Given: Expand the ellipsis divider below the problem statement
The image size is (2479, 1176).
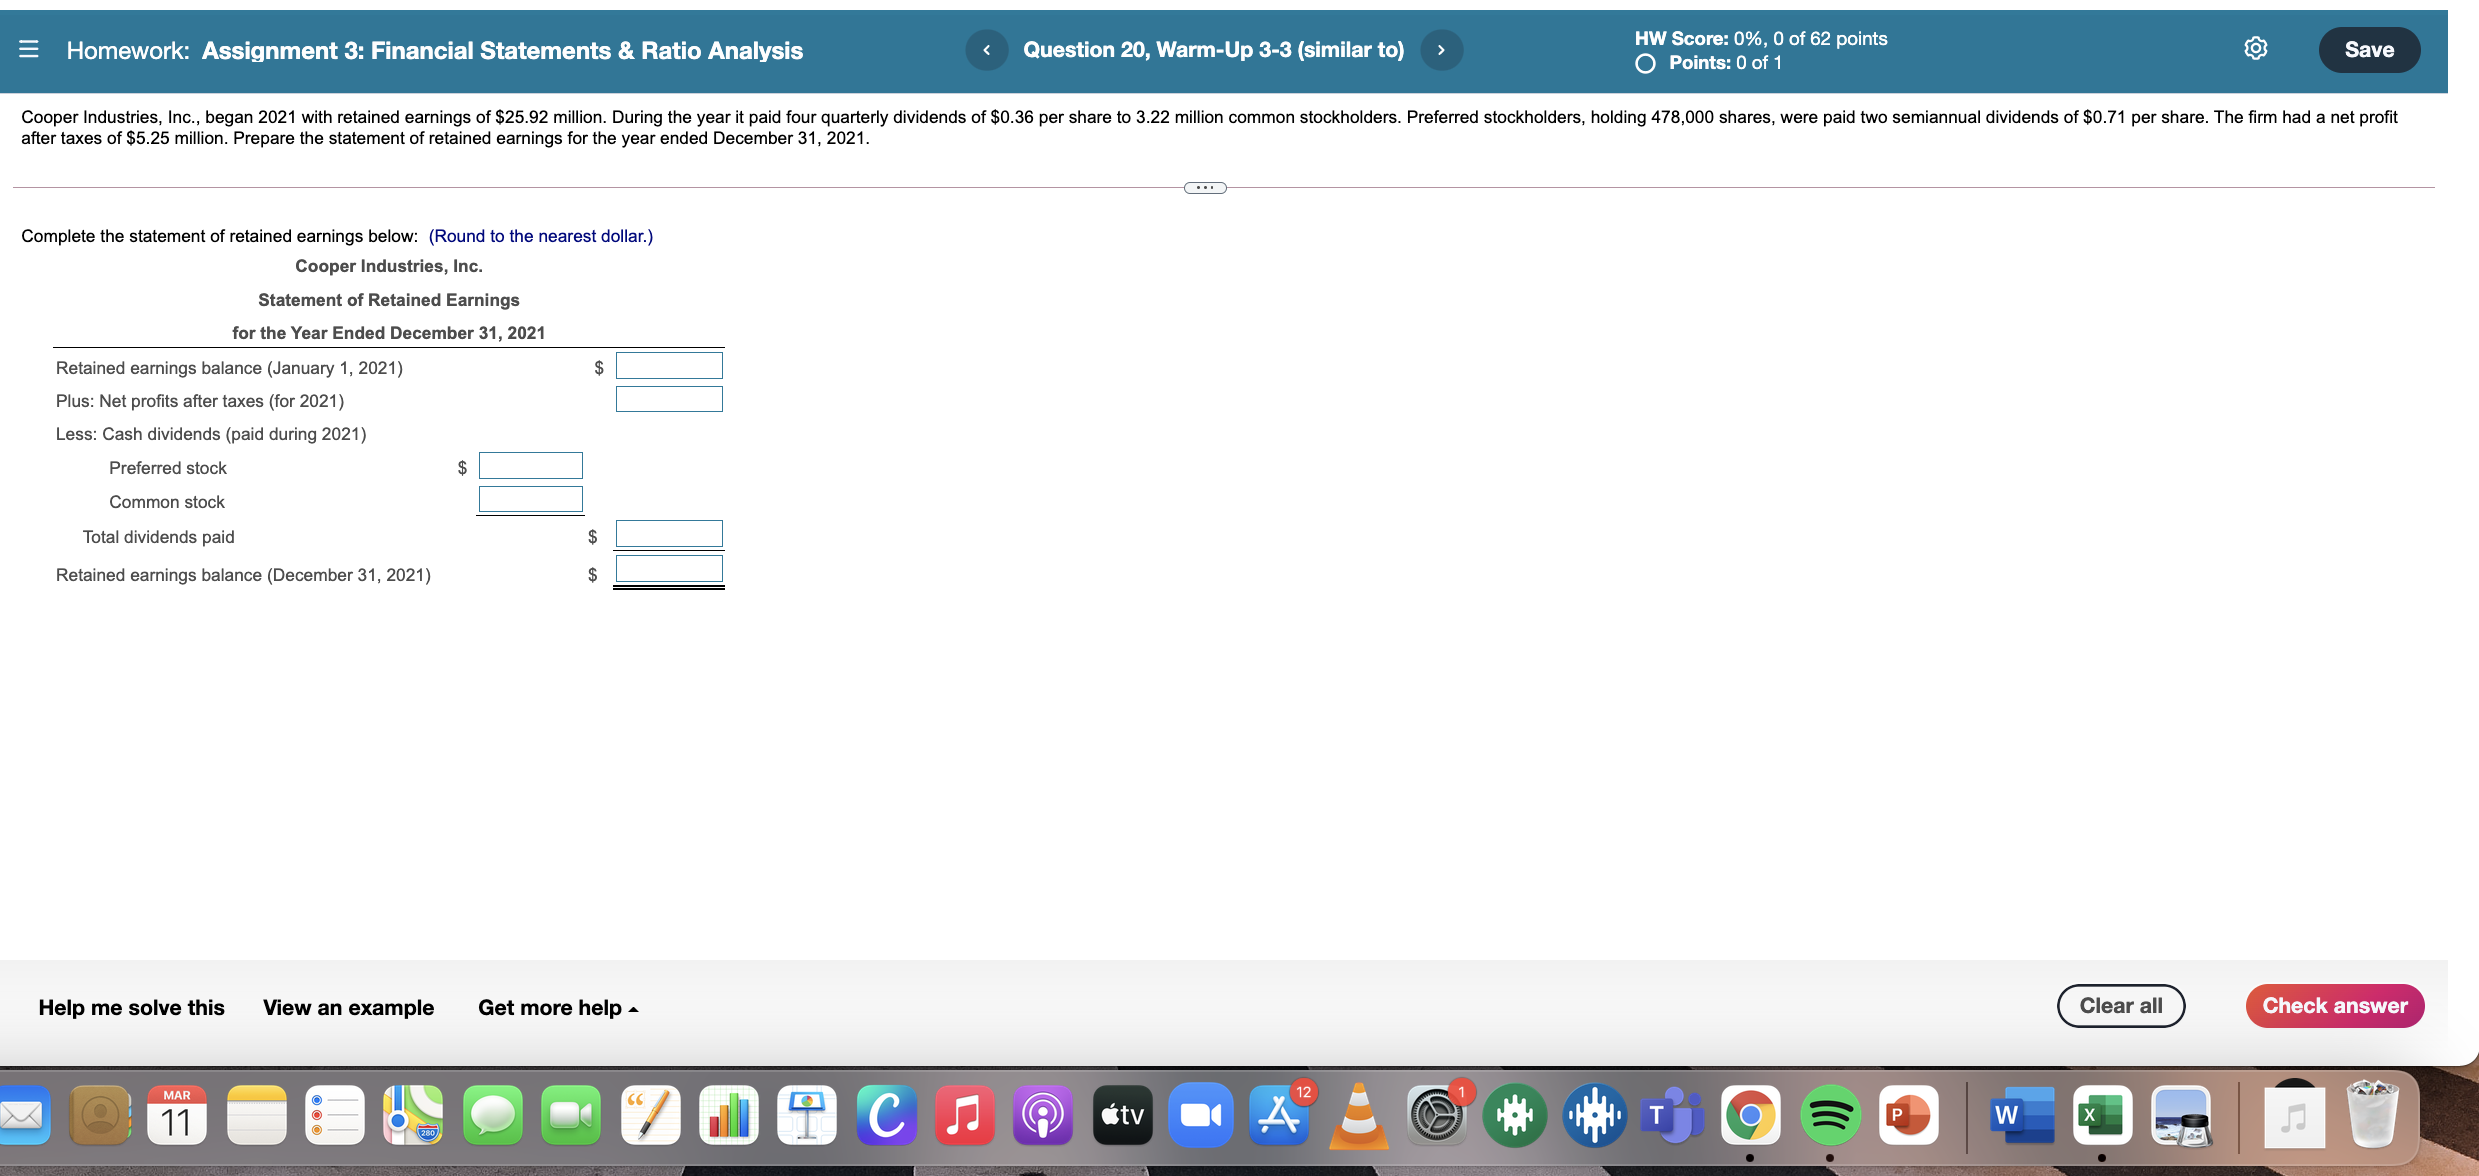Looking at the screenshot, I should (x=1203, y=187).
